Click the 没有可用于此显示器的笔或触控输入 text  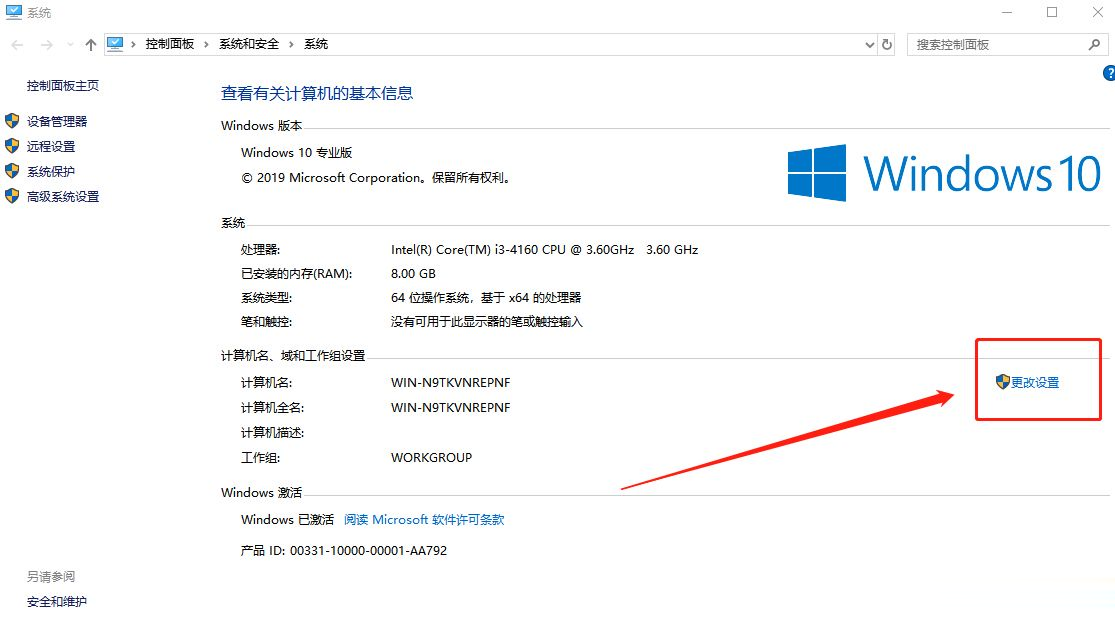(x=486, y=322)
